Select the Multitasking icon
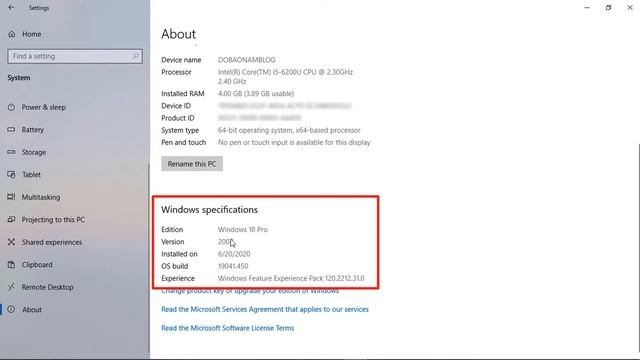 pyautogui.click(x=11, y=197)
